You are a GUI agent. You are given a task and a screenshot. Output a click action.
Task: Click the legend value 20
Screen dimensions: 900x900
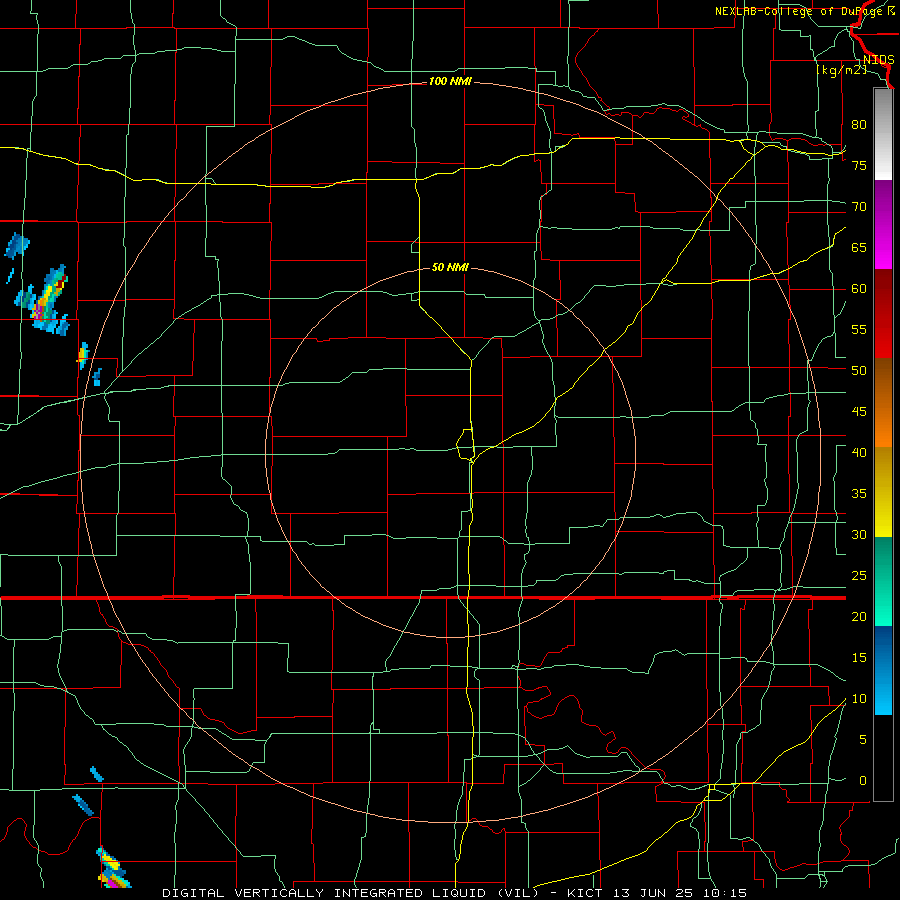859,616
